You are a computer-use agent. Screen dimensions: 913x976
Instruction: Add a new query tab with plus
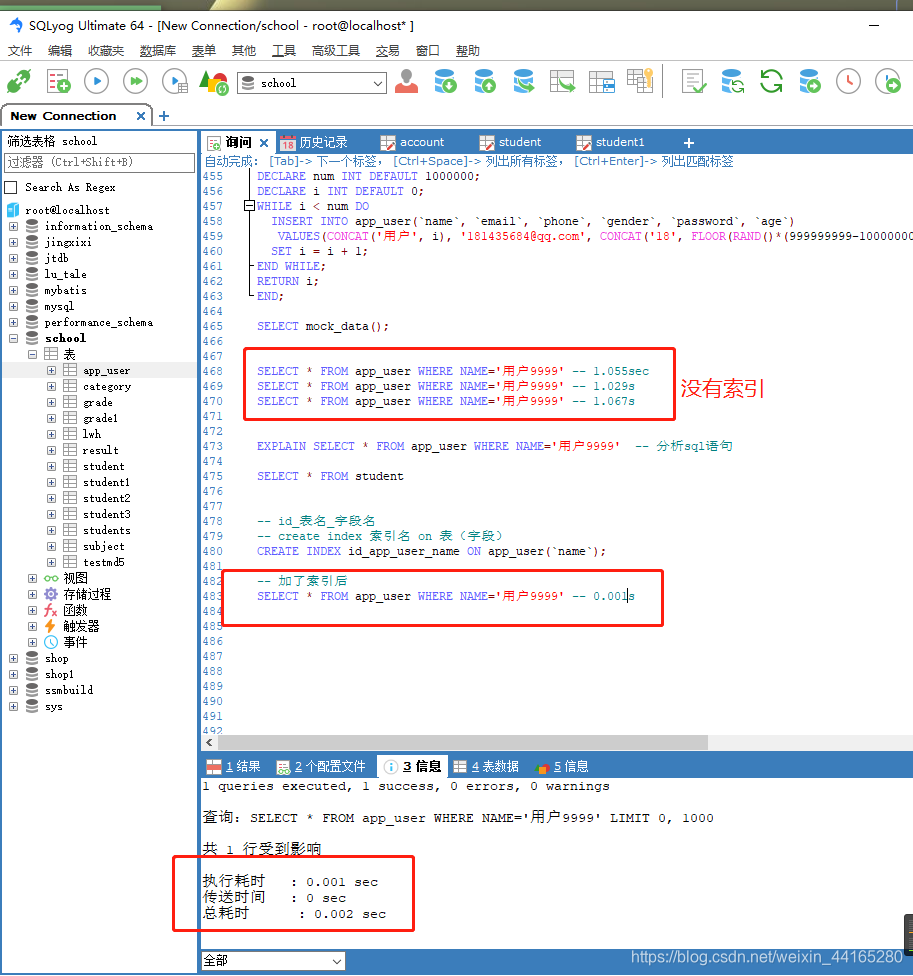688,143
